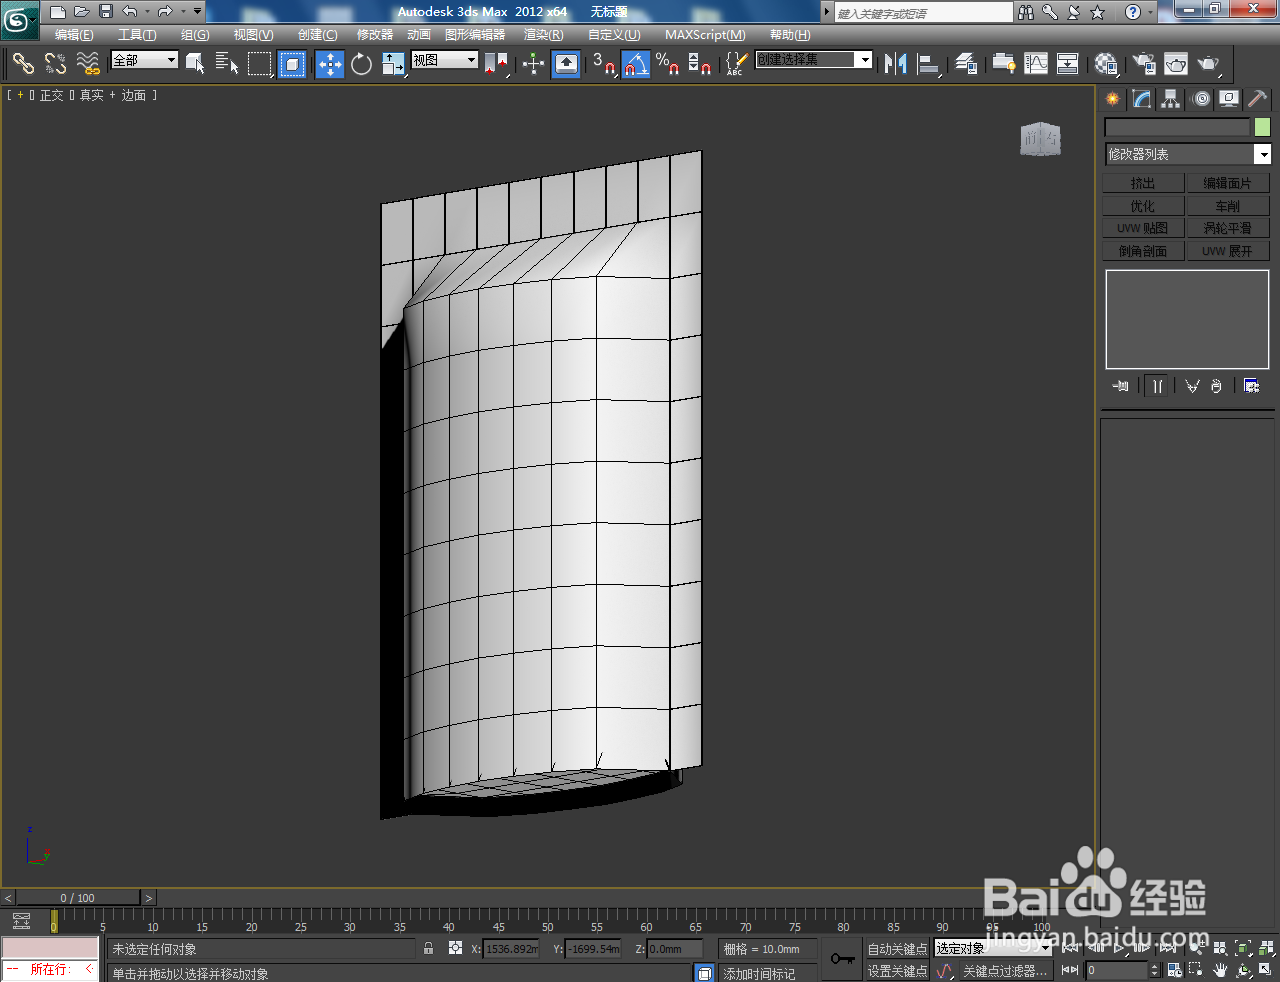Choose Rectangular Selection Region tool
The height and width of the screenshot is (982, 1280).
(260, 64)
